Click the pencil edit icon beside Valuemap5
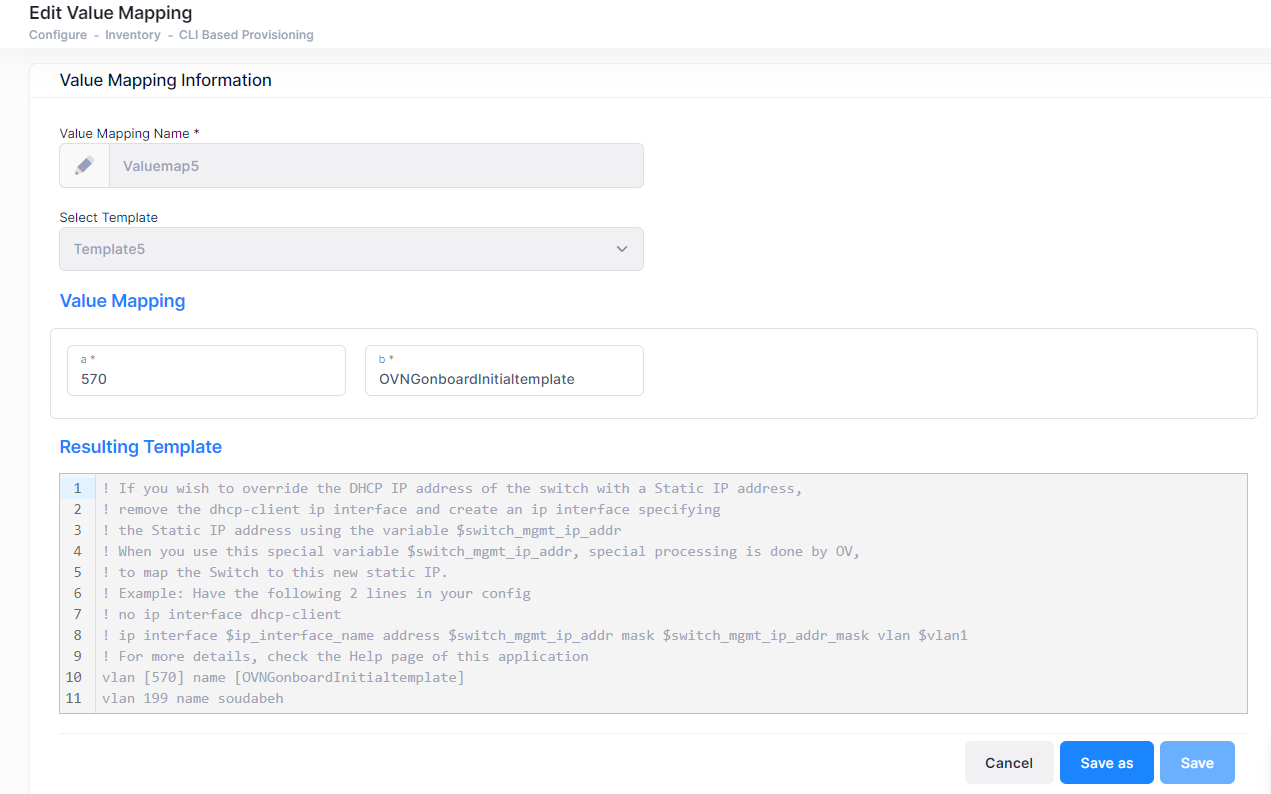The width and height of the screenshot is (1271, 794). click(x=85, y=166)
